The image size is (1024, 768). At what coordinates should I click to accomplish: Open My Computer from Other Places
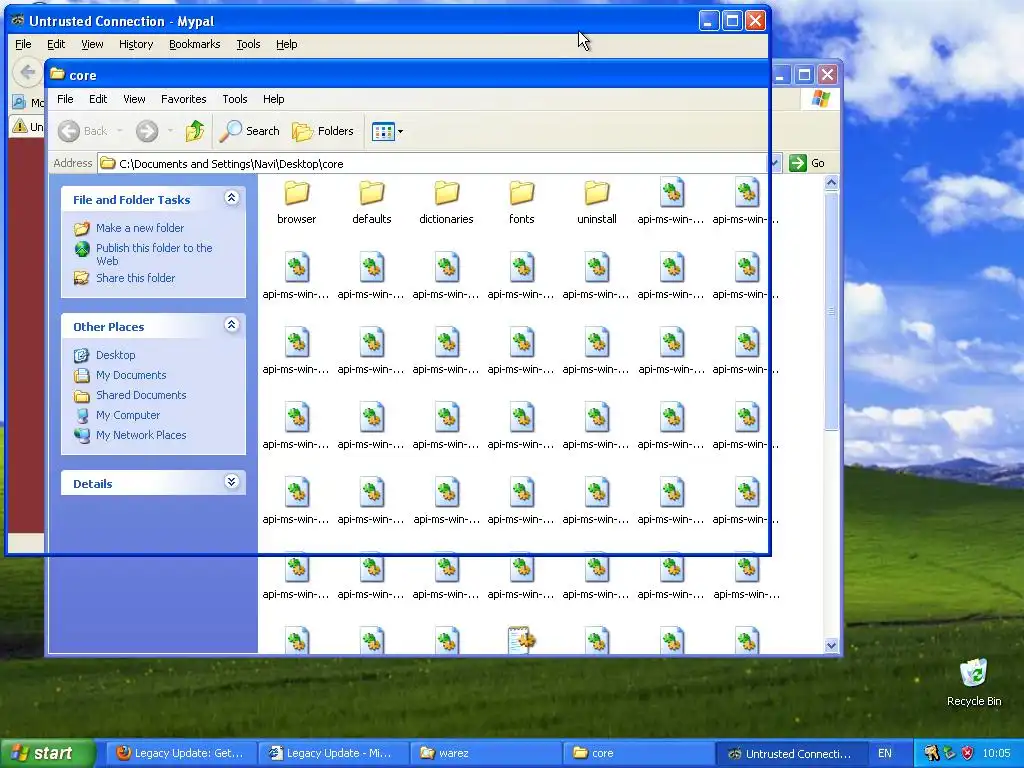[128, 415]
